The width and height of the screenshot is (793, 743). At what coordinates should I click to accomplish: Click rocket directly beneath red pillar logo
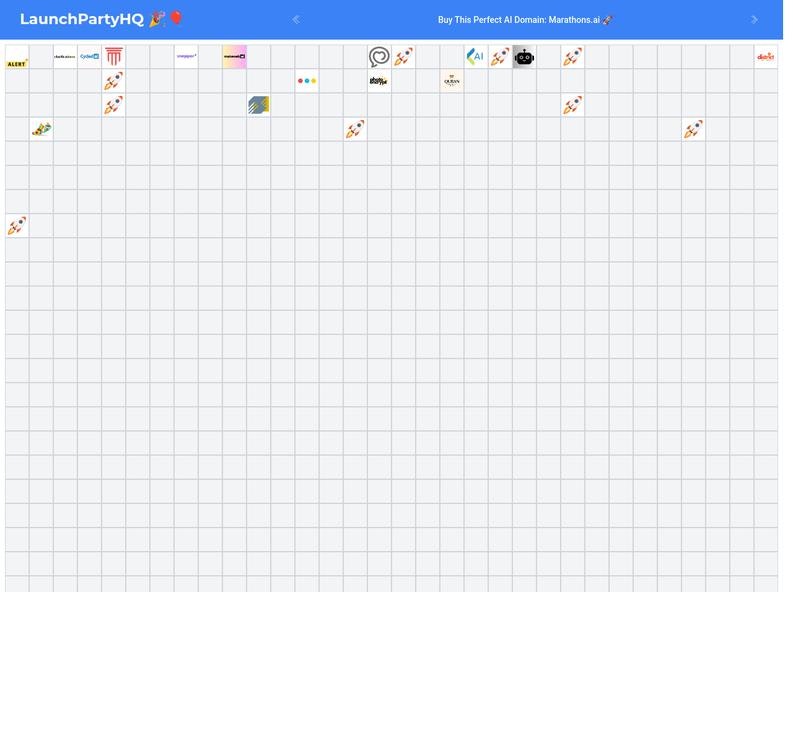[114, 81]
